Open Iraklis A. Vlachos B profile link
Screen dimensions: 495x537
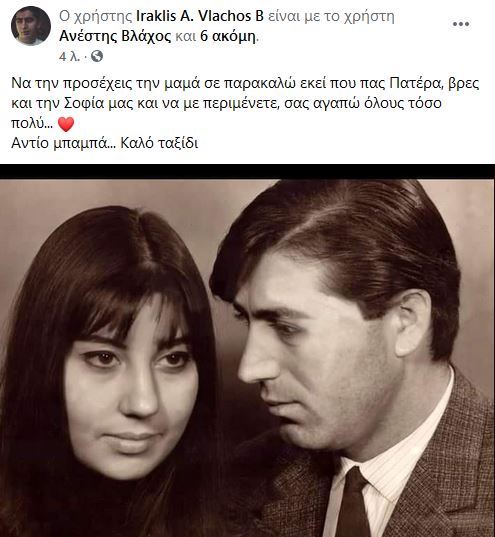[x=200, y=16]
